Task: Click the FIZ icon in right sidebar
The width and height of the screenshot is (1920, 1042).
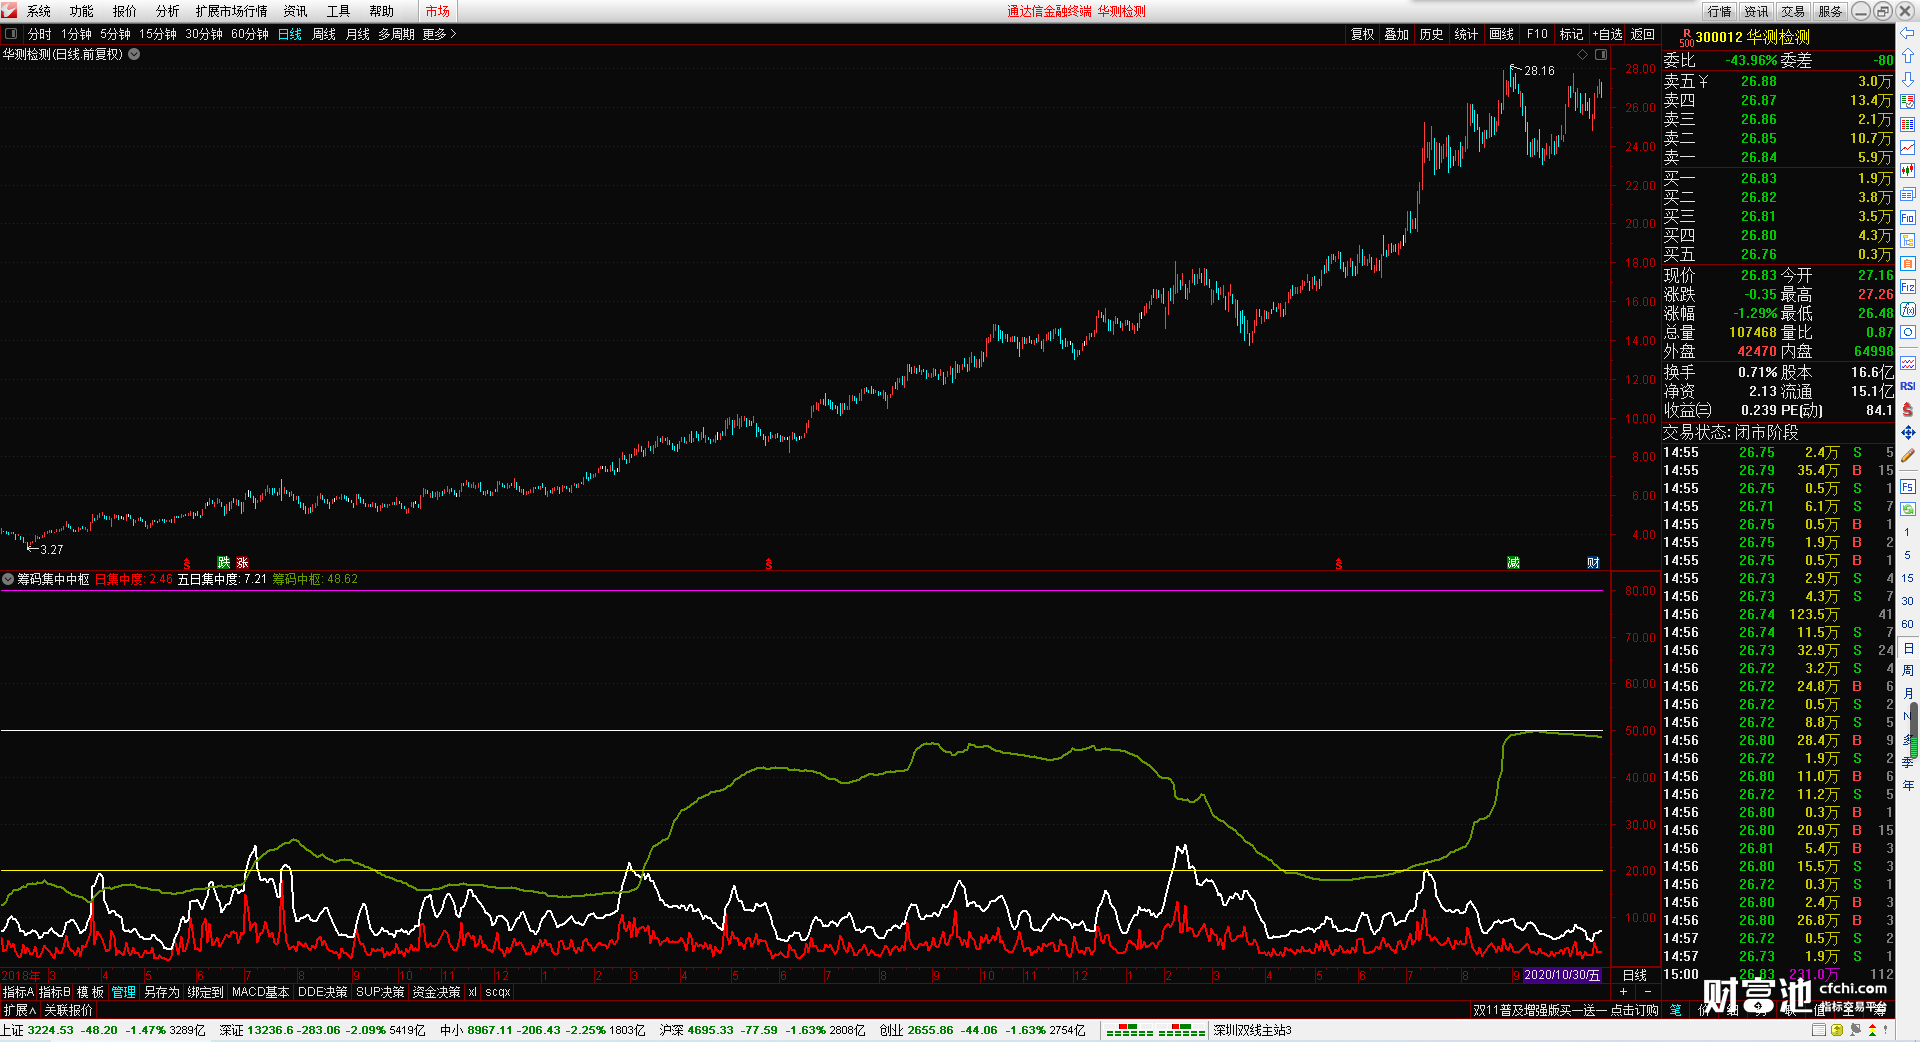Action: click(1907, 287)
